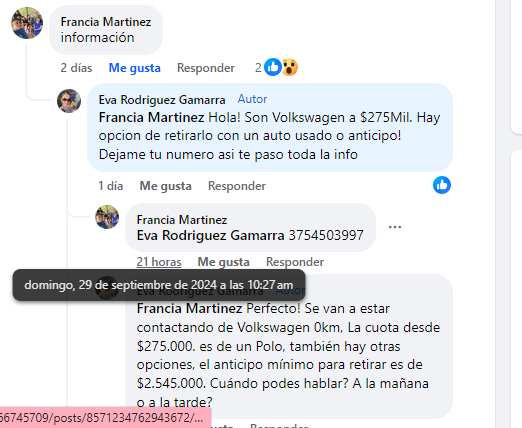Click Responder under the phone number comment

click(x=295, y=262)
